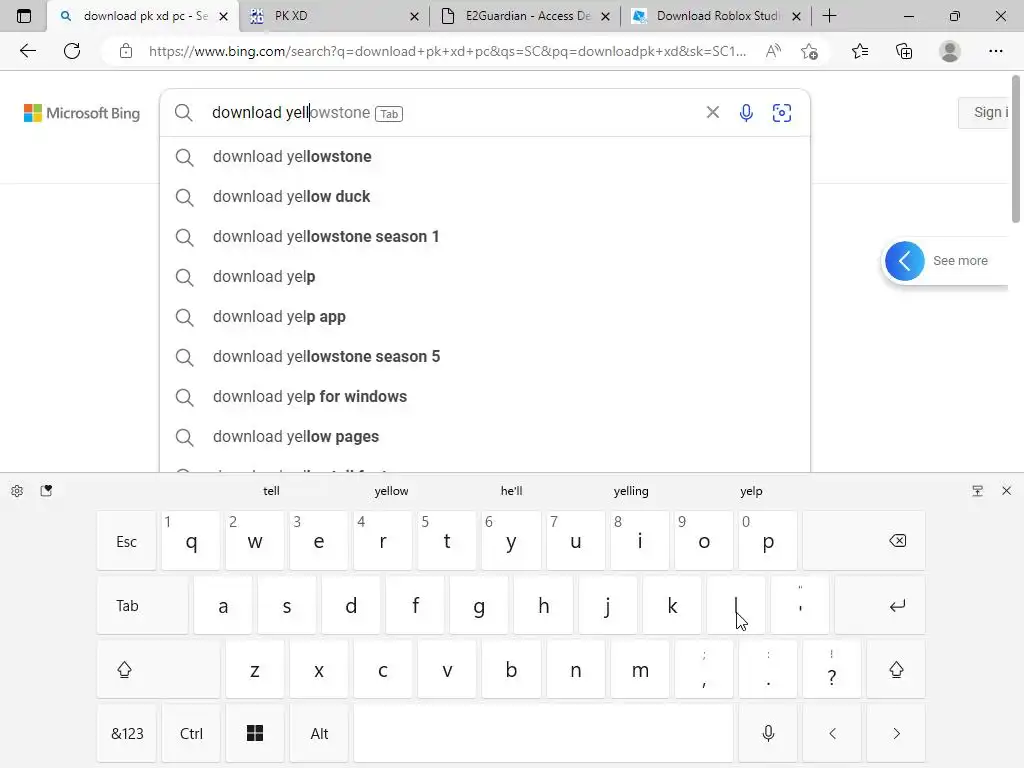Clear search text with X icon
Screen dimensions: 1024x768
712,112
